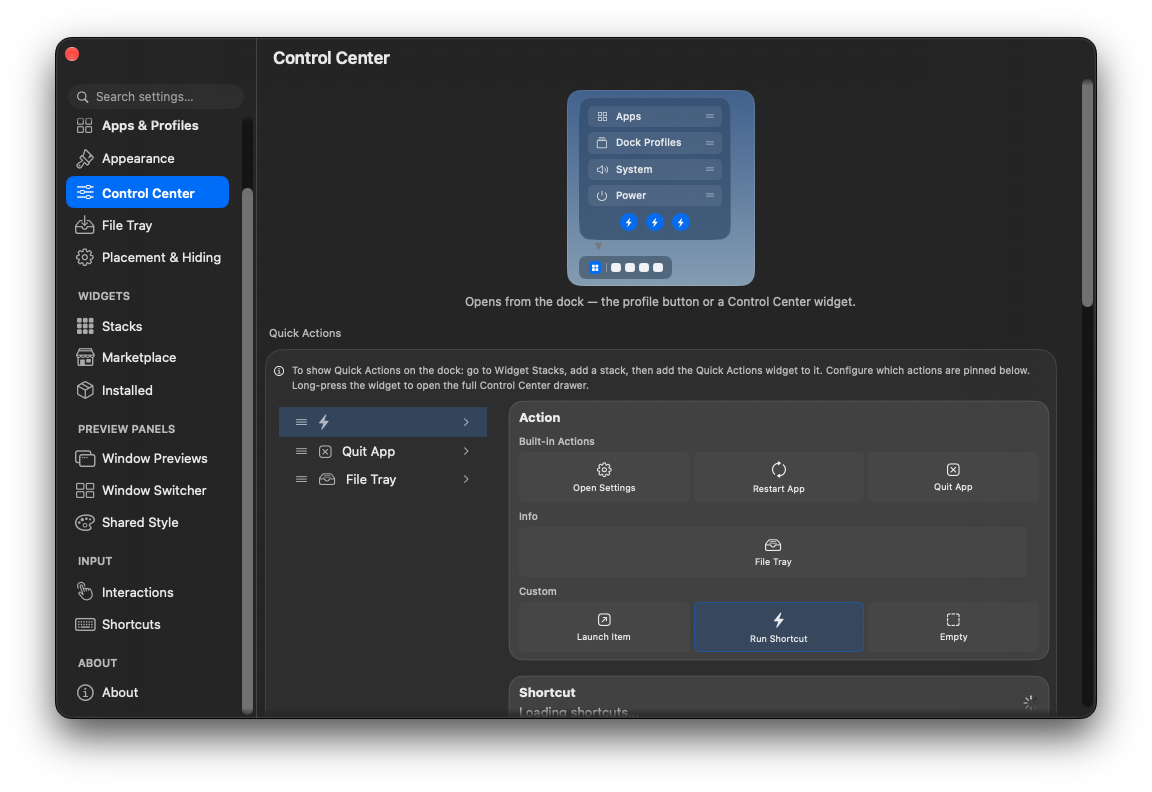Click the Search settings field
This screenshot has height=792, width=1152.
[x=156, y=97]
